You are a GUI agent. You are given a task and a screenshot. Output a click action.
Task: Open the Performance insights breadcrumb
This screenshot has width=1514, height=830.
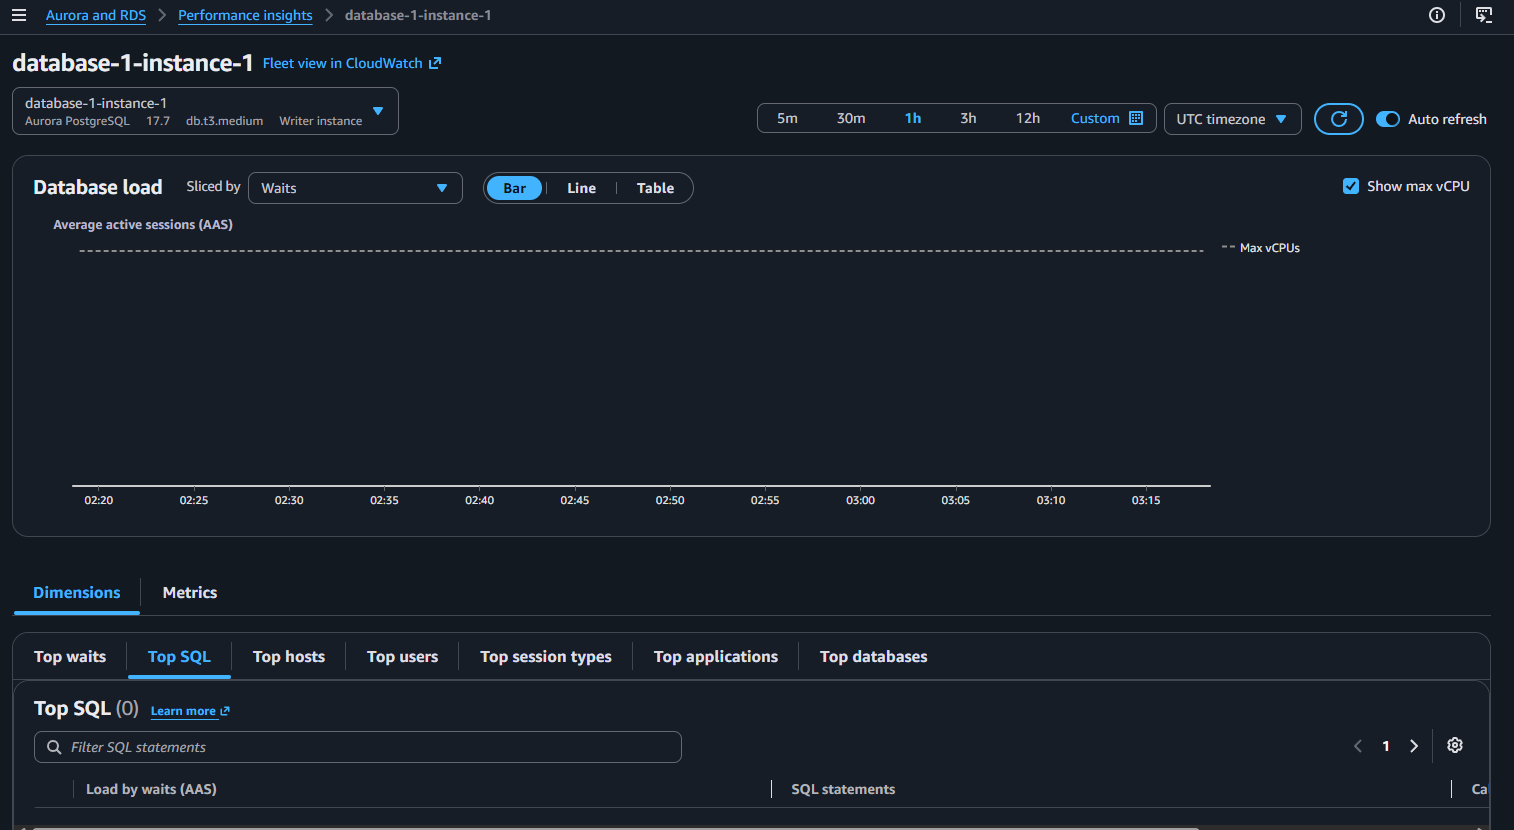pyautogui.click(x=245, y=15)
